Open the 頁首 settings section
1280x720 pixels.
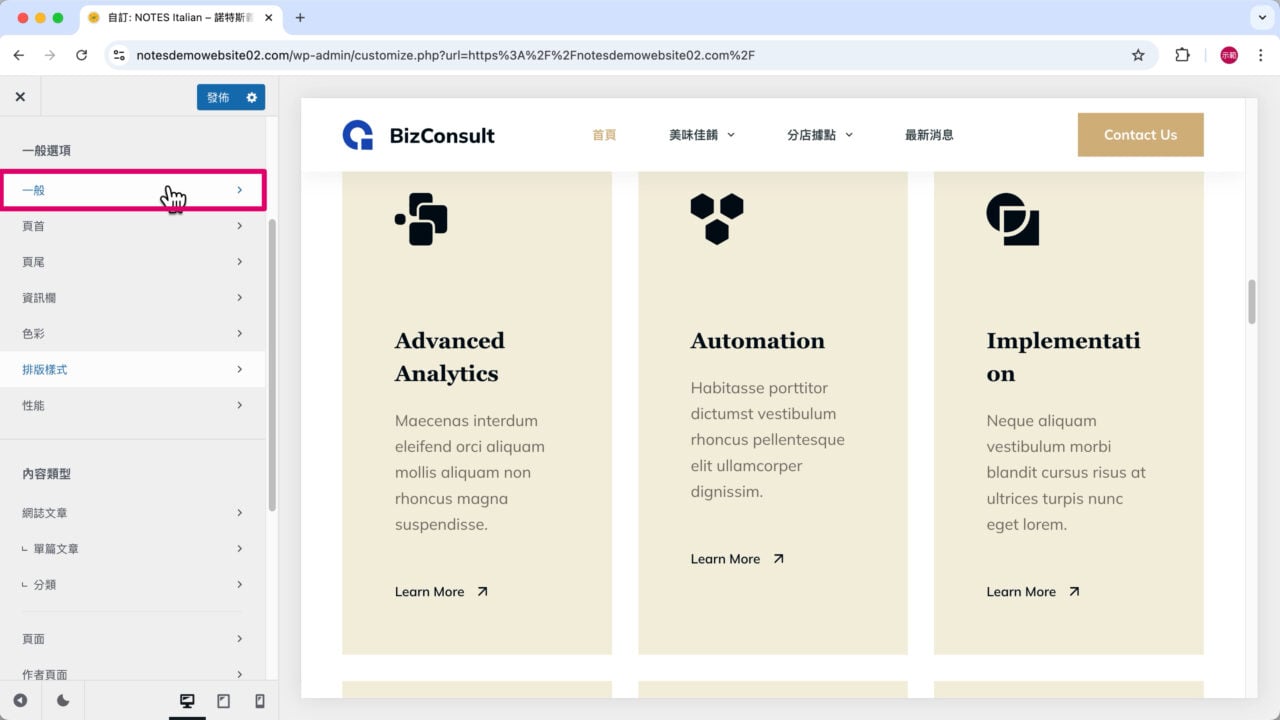click(x=132, y=226)
